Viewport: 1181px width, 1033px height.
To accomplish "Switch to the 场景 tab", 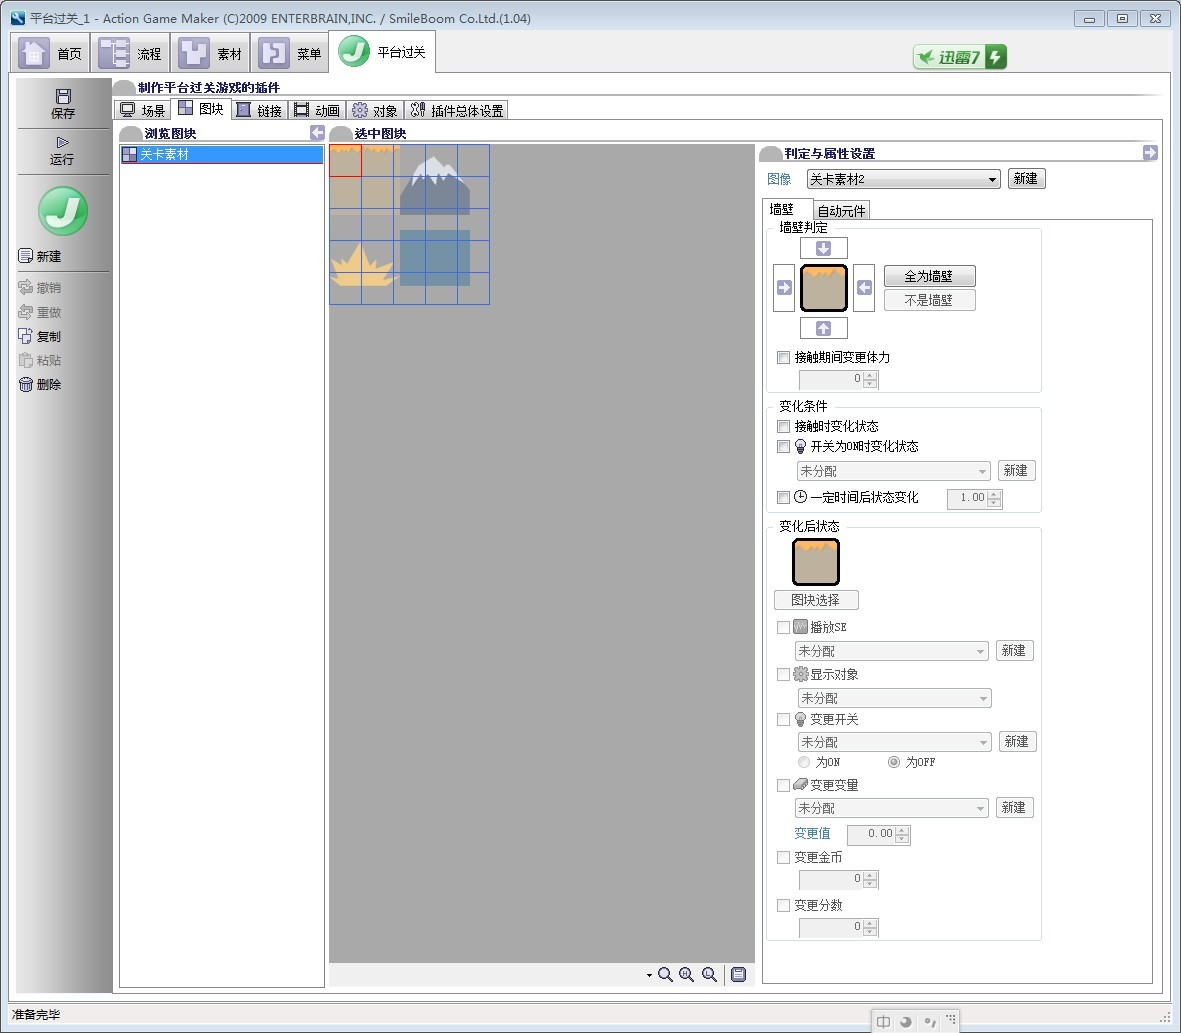I will pyautogui.click(x=143, y=111).
